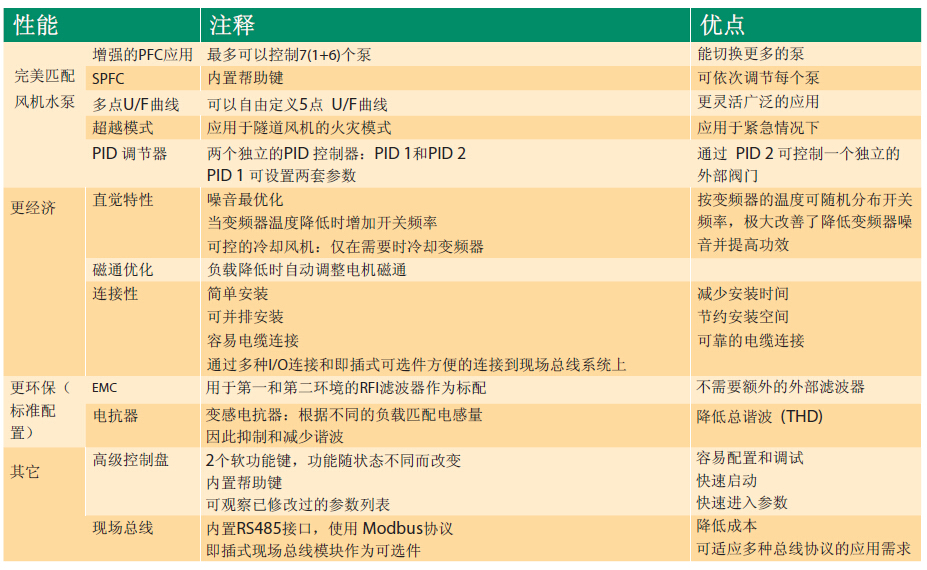The width and height of the screenshot is (927, 570).
Task: Select the 磁通优化 cell
Action: click(x=122, y=270)
